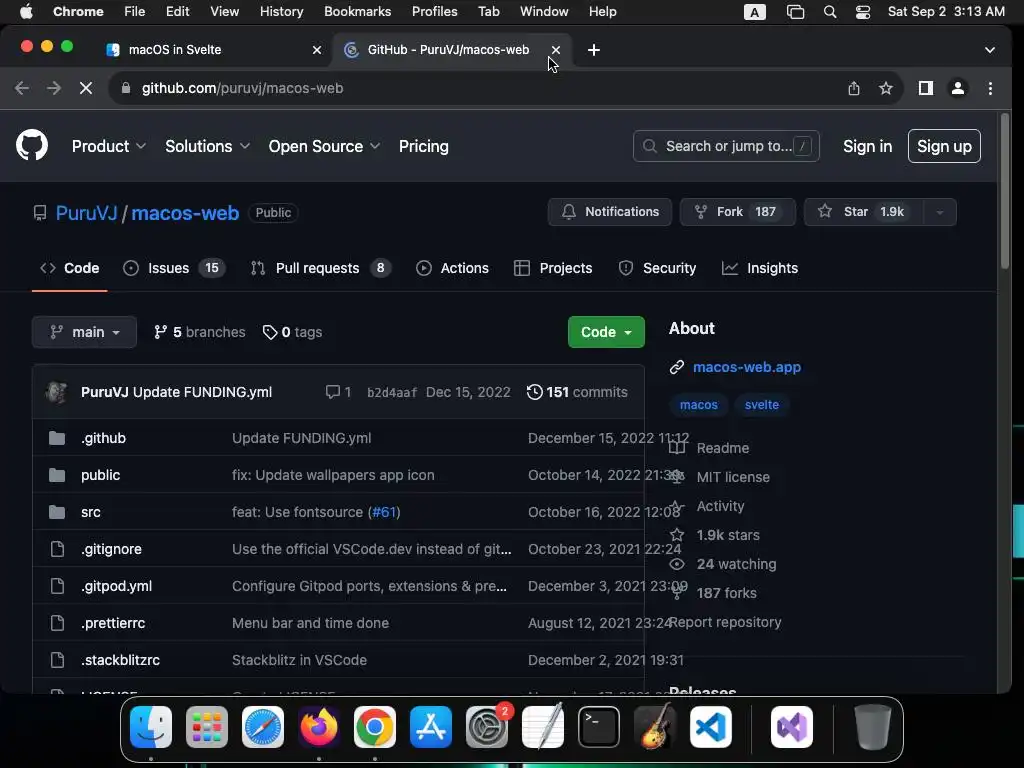This screenshot has height=768, width=1024.
Task: Click the svelte topic tag
Action: click(761, 405)
